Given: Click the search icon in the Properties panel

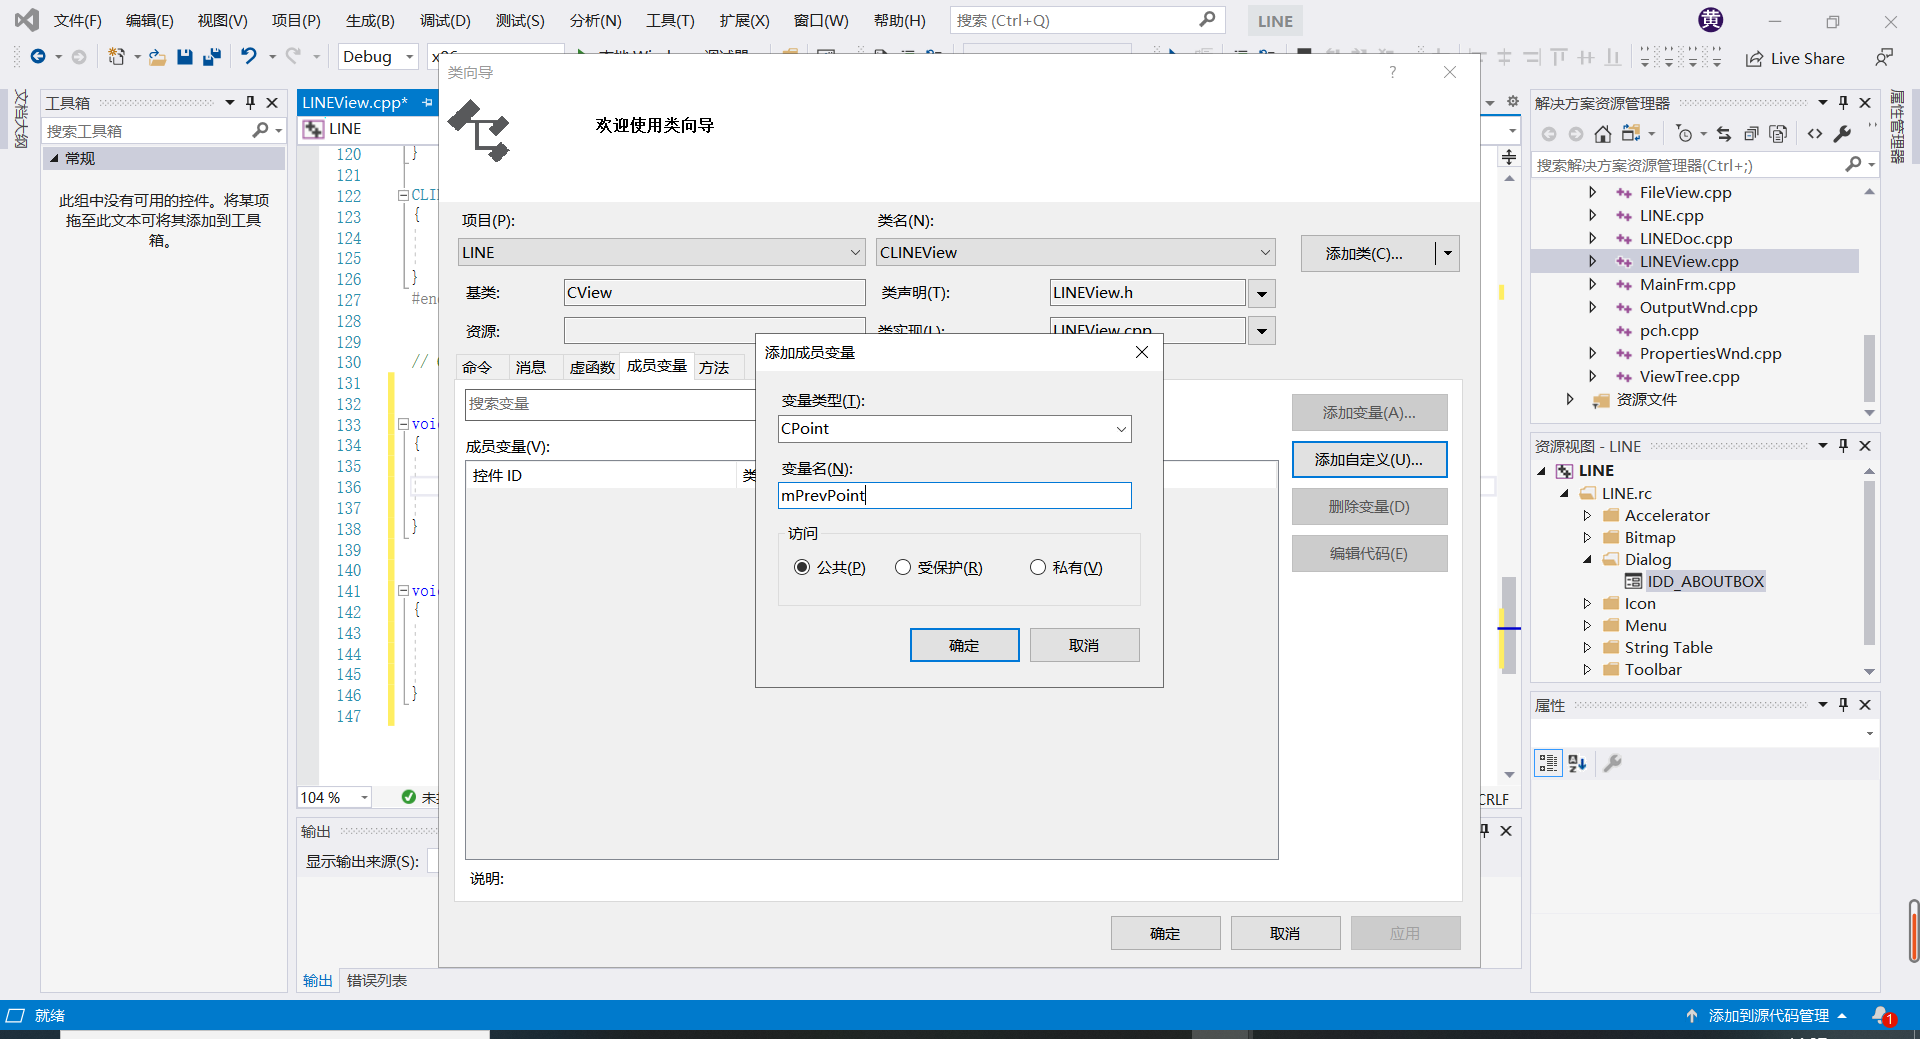Looking at the screenshot, I should point(1614,763).
